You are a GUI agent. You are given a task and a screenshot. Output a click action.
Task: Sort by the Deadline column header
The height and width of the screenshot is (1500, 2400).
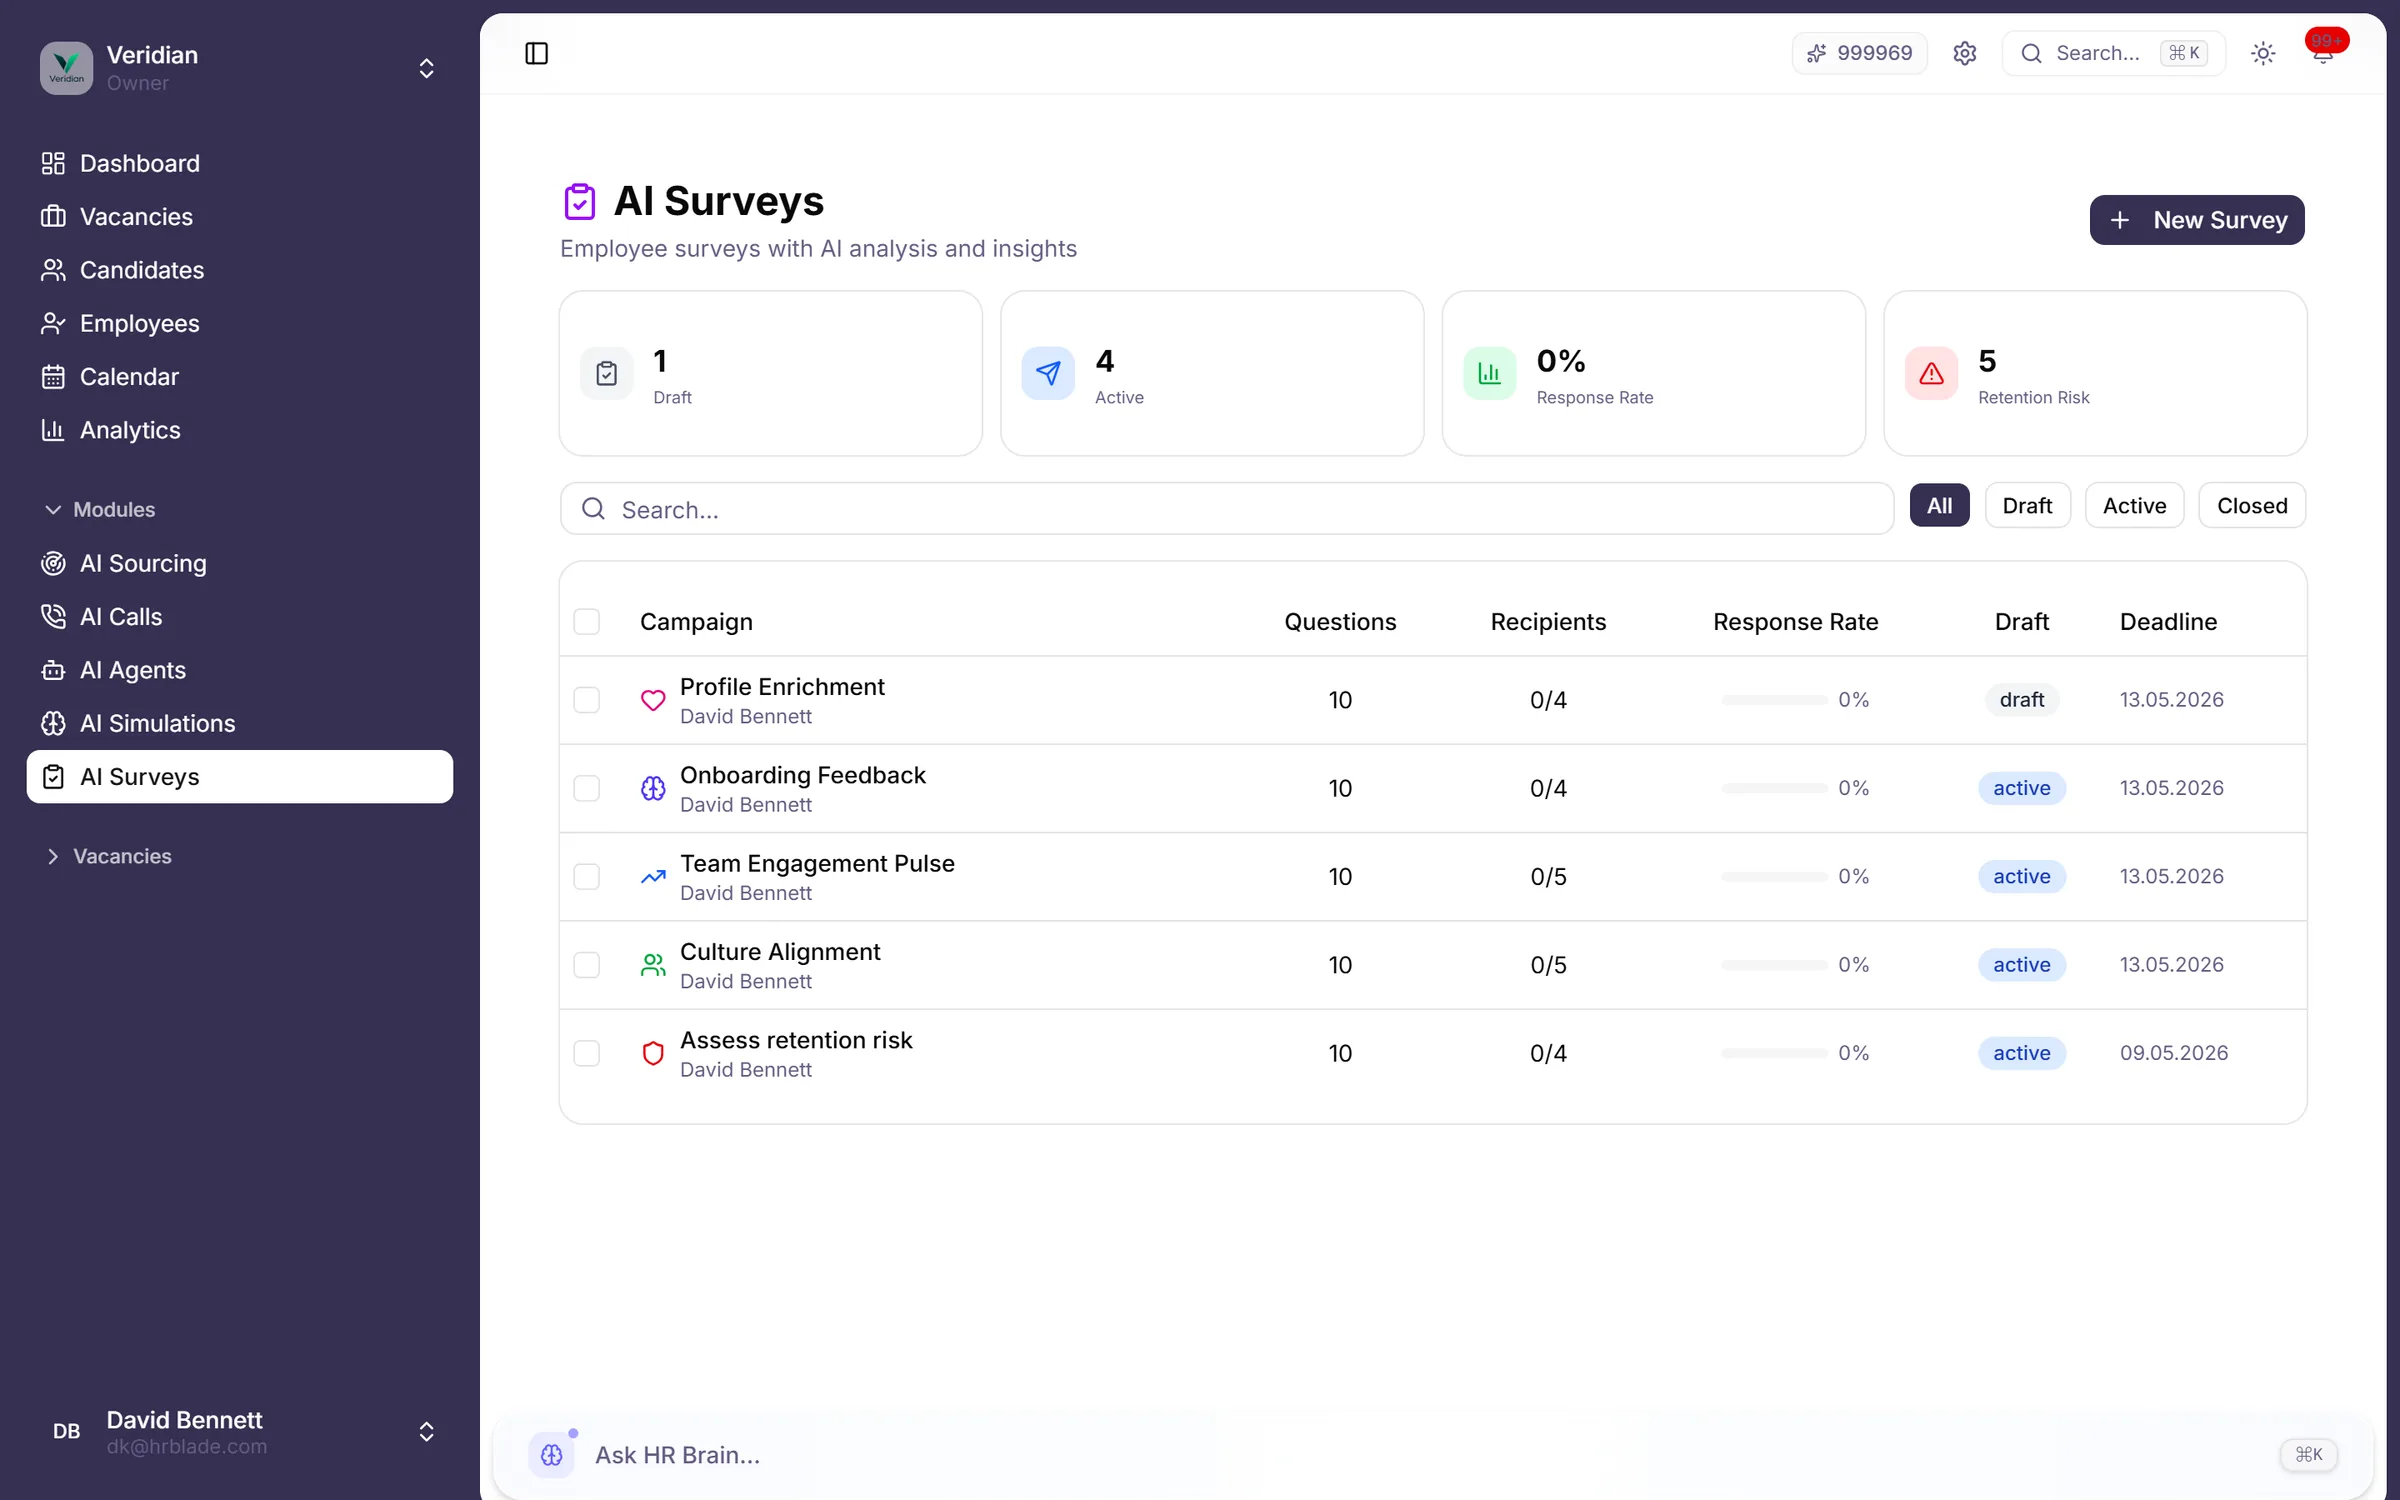[2168, 621]
